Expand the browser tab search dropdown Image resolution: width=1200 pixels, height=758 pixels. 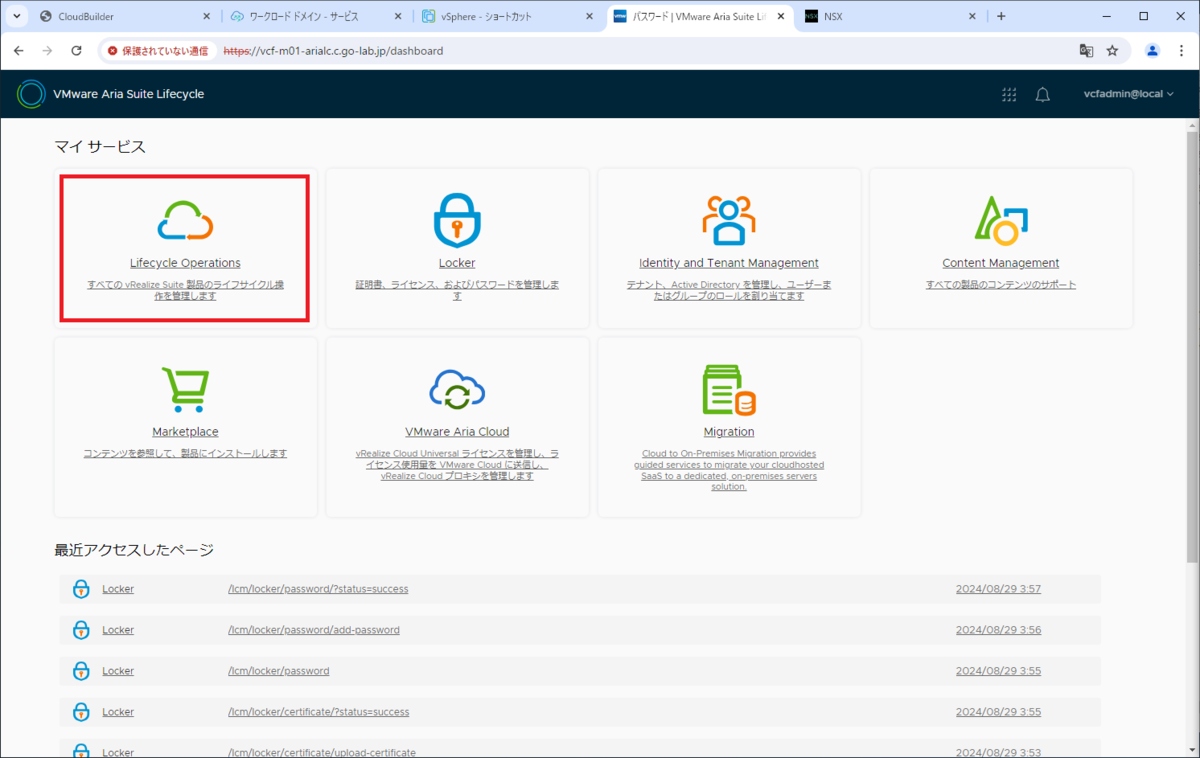click(17, 16)
